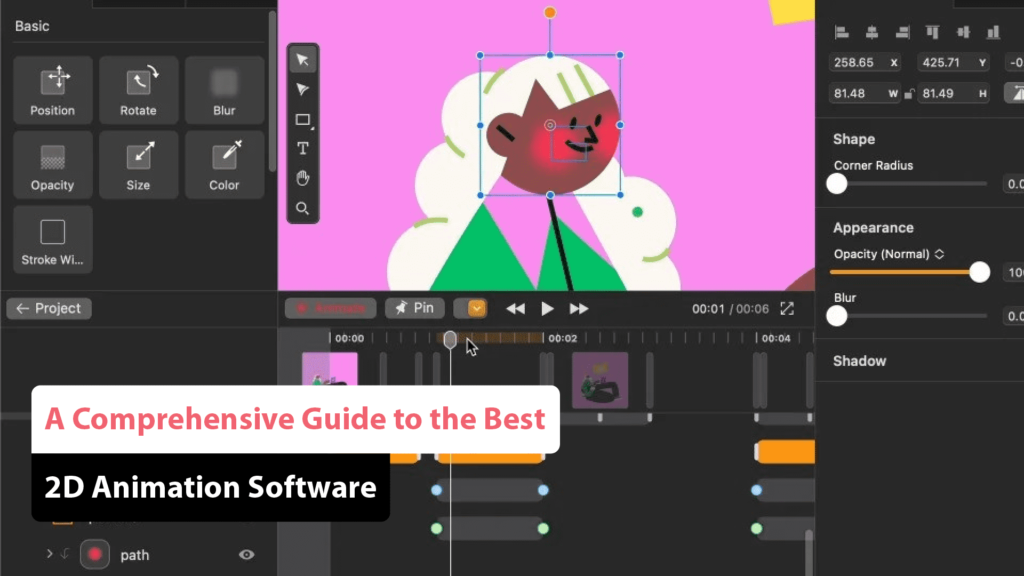Image resolution: width=1024 pixels, height=576 pixels.
Task: Edit the Y position field 425.71
Action: [x=953, y=63]
